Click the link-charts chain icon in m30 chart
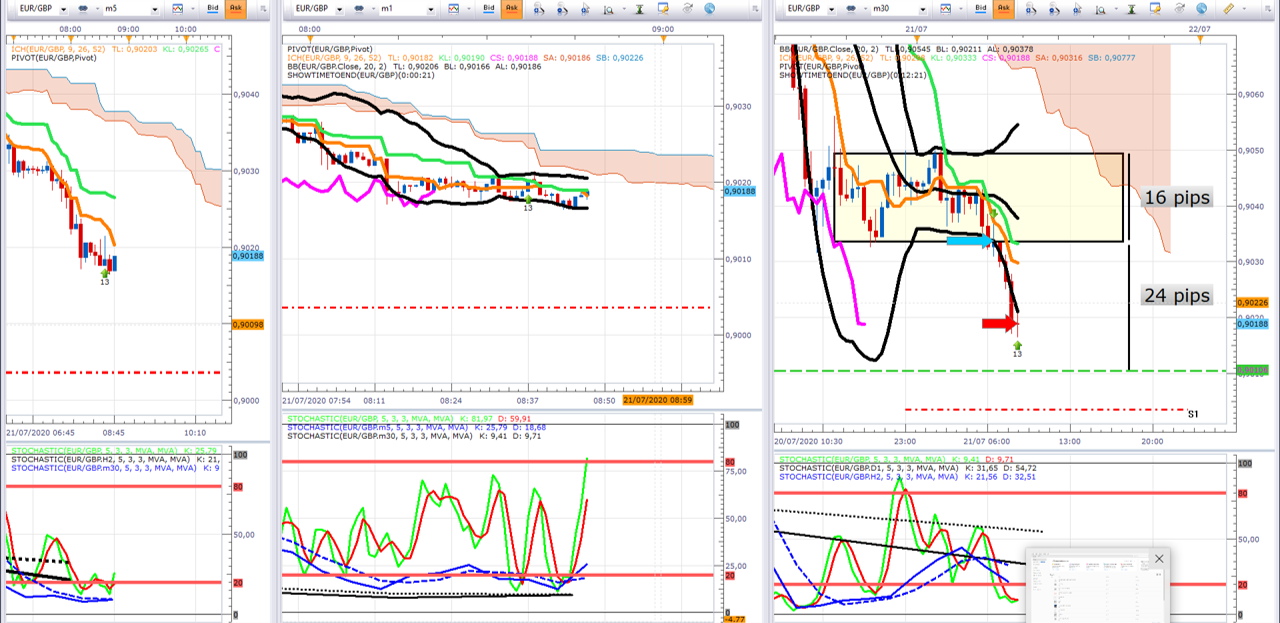The image size is (1280, 623). pyautogui.click(x=851, y=8)
